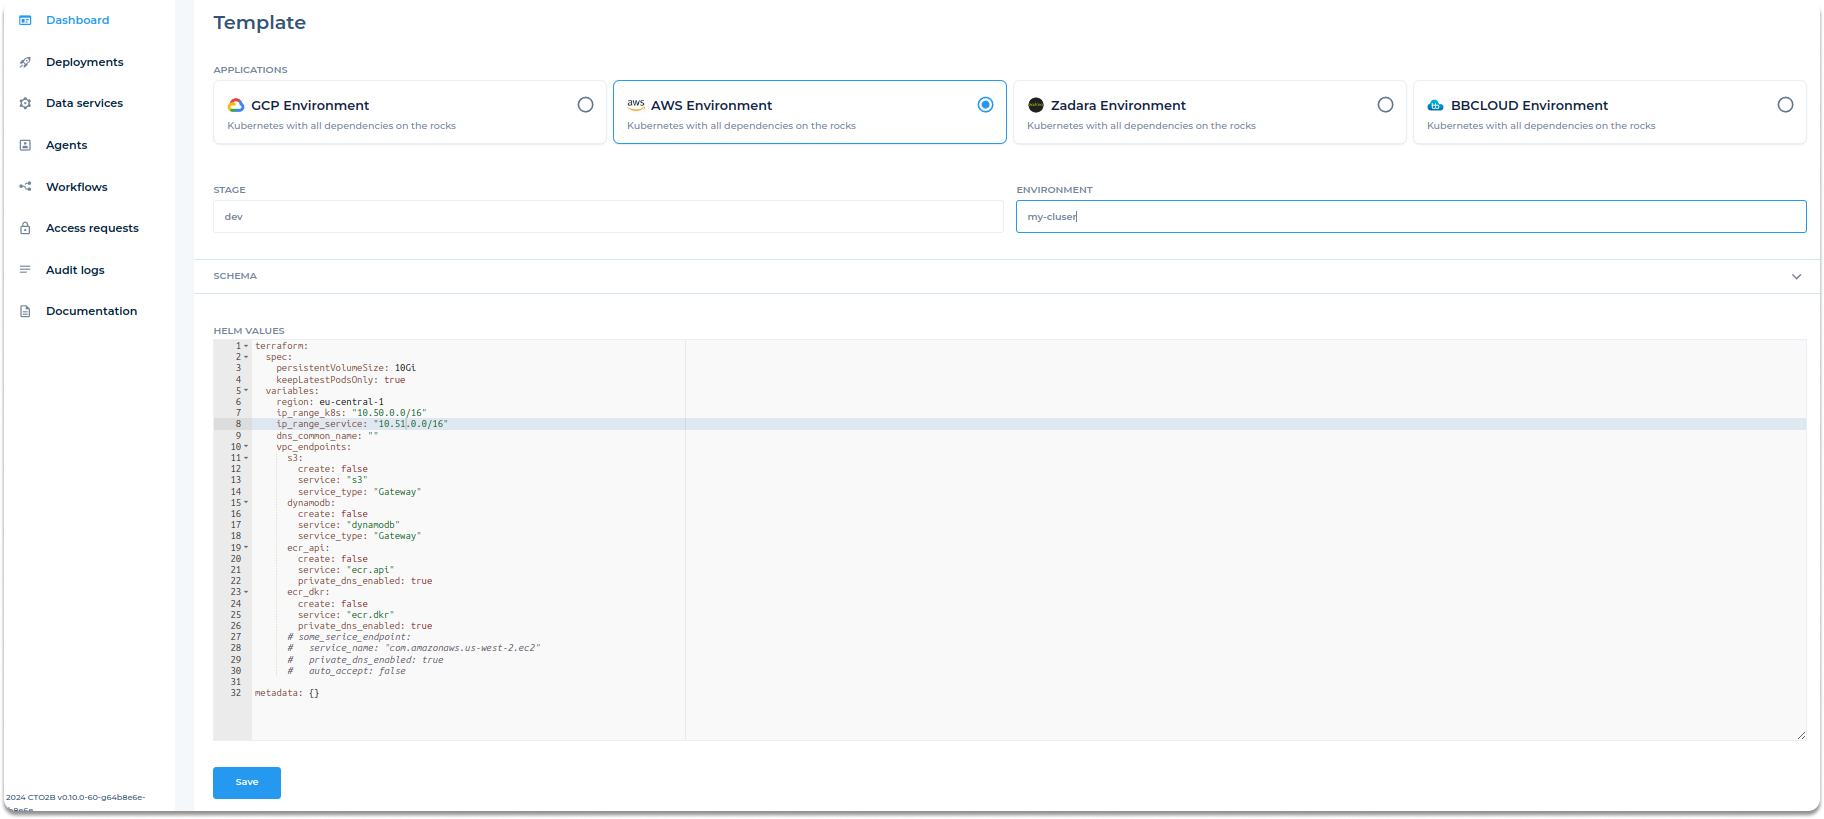Click the Save button
The width and height of the screenshot is (1824, 819).
tap(247, 783)
